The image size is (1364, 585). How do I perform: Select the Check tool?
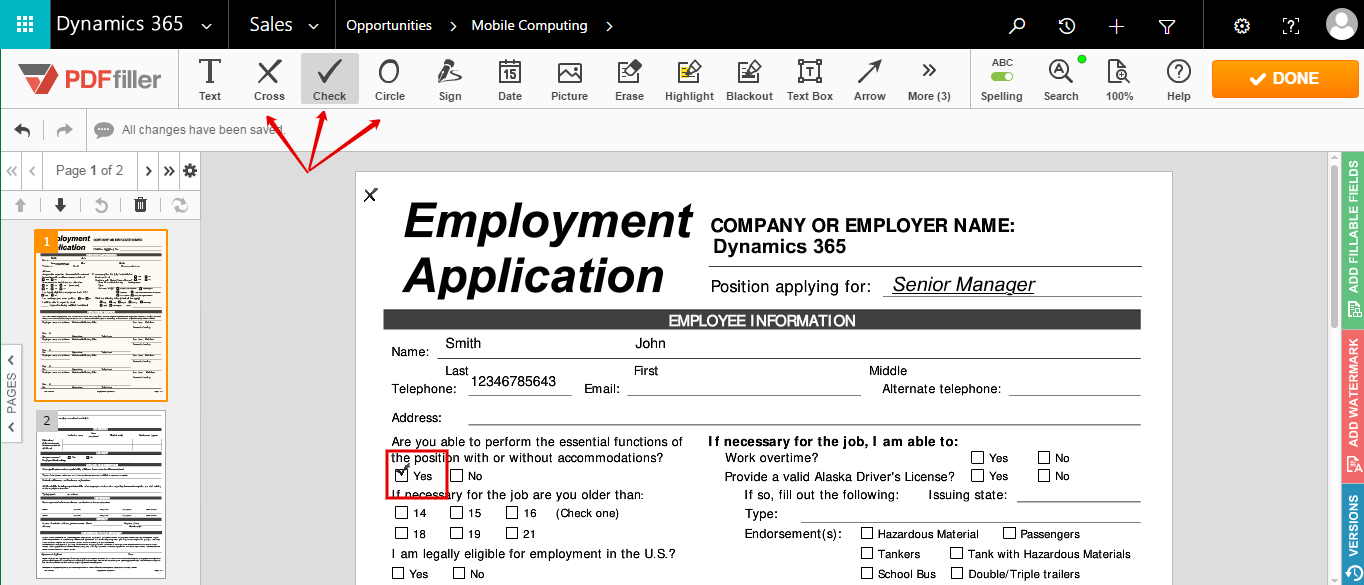[x=329, y=79]
